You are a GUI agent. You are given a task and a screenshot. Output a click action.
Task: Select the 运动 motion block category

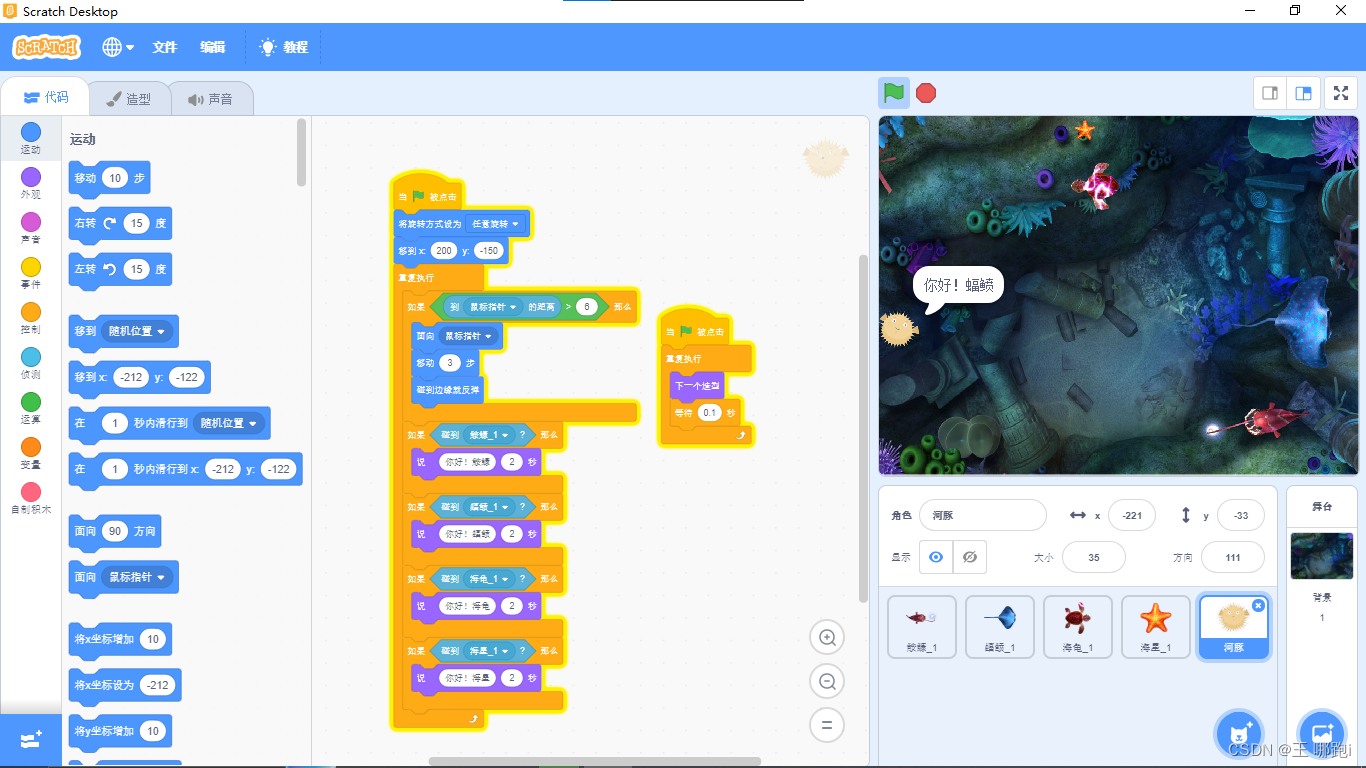[31, 139]
